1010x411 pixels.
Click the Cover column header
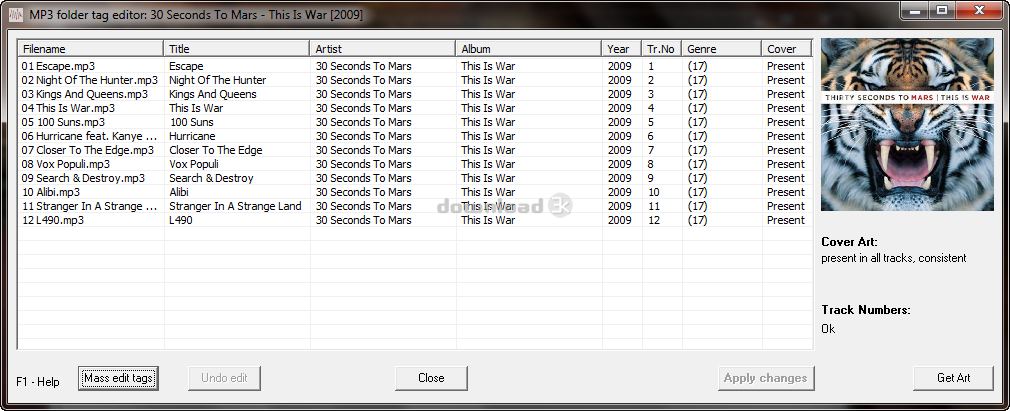click(x=787, y=49)
